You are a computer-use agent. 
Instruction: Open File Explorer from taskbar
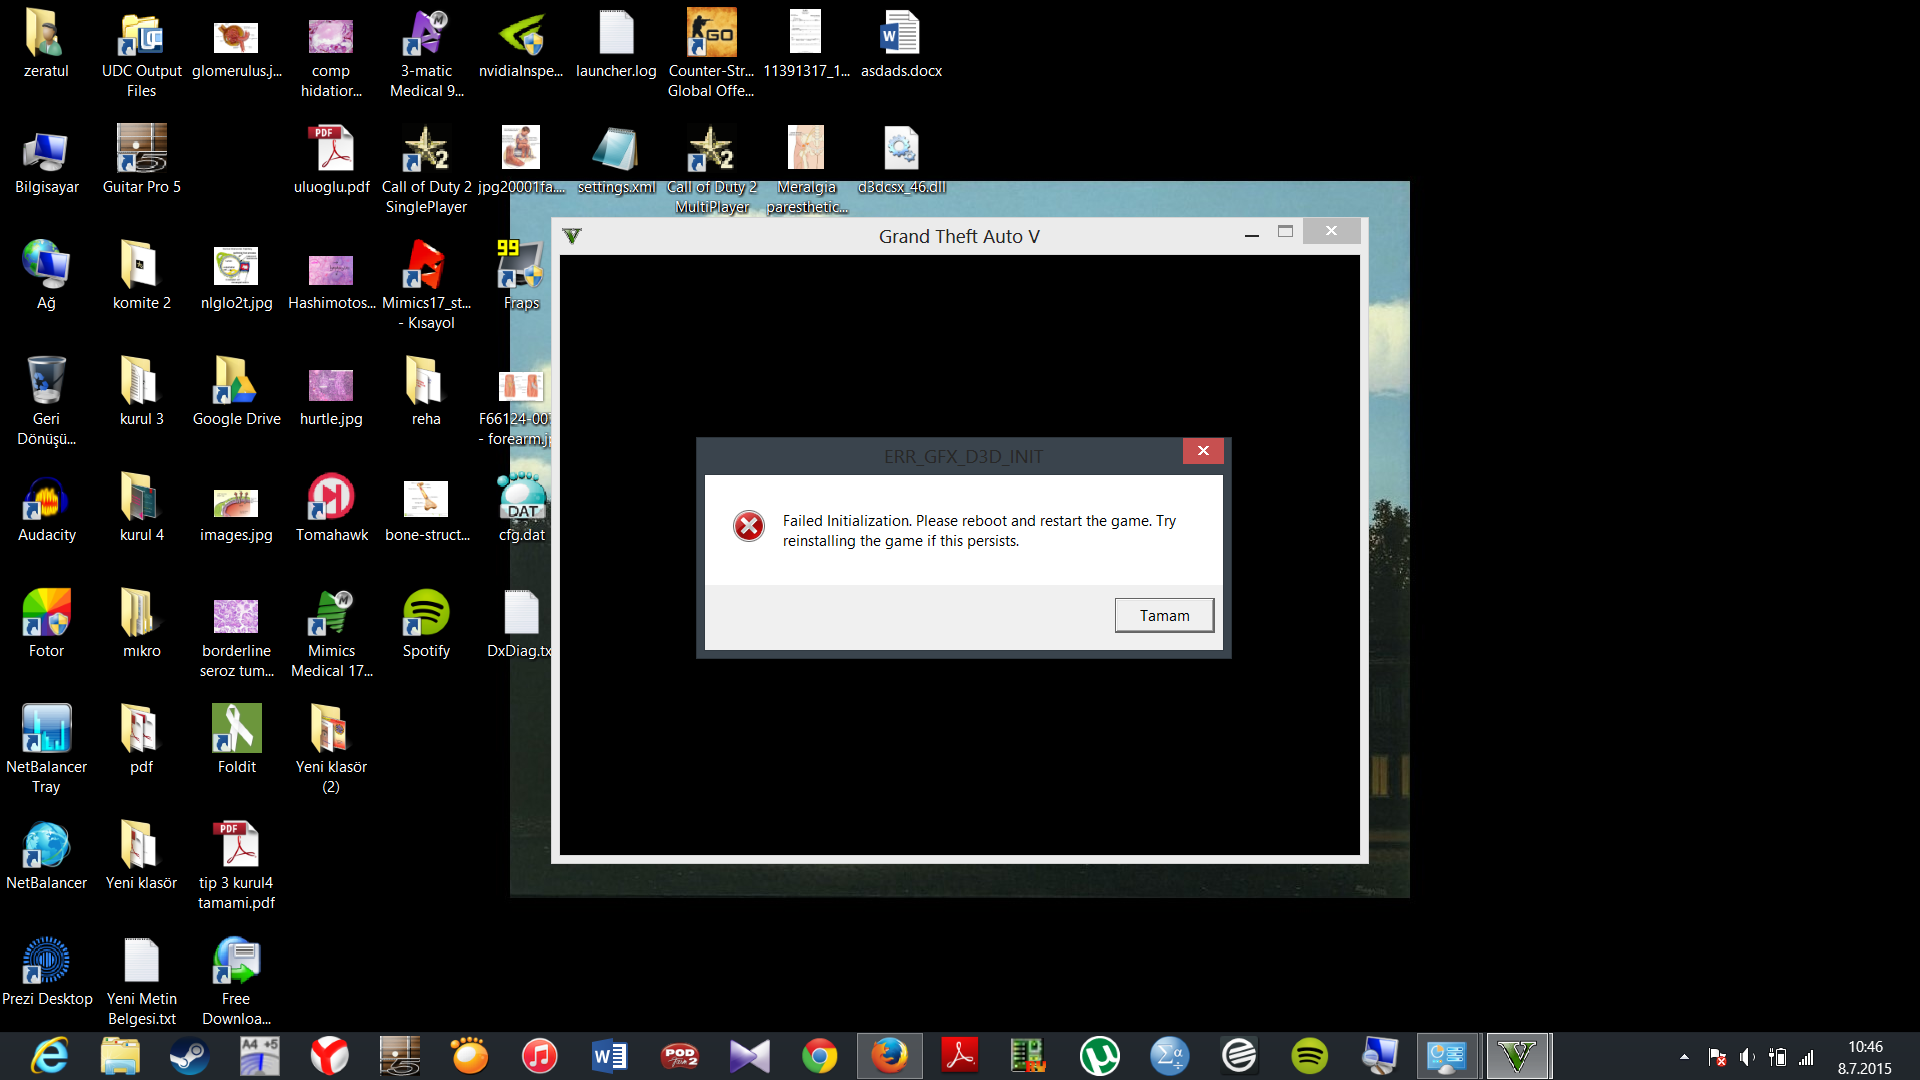pos(119,1056)
